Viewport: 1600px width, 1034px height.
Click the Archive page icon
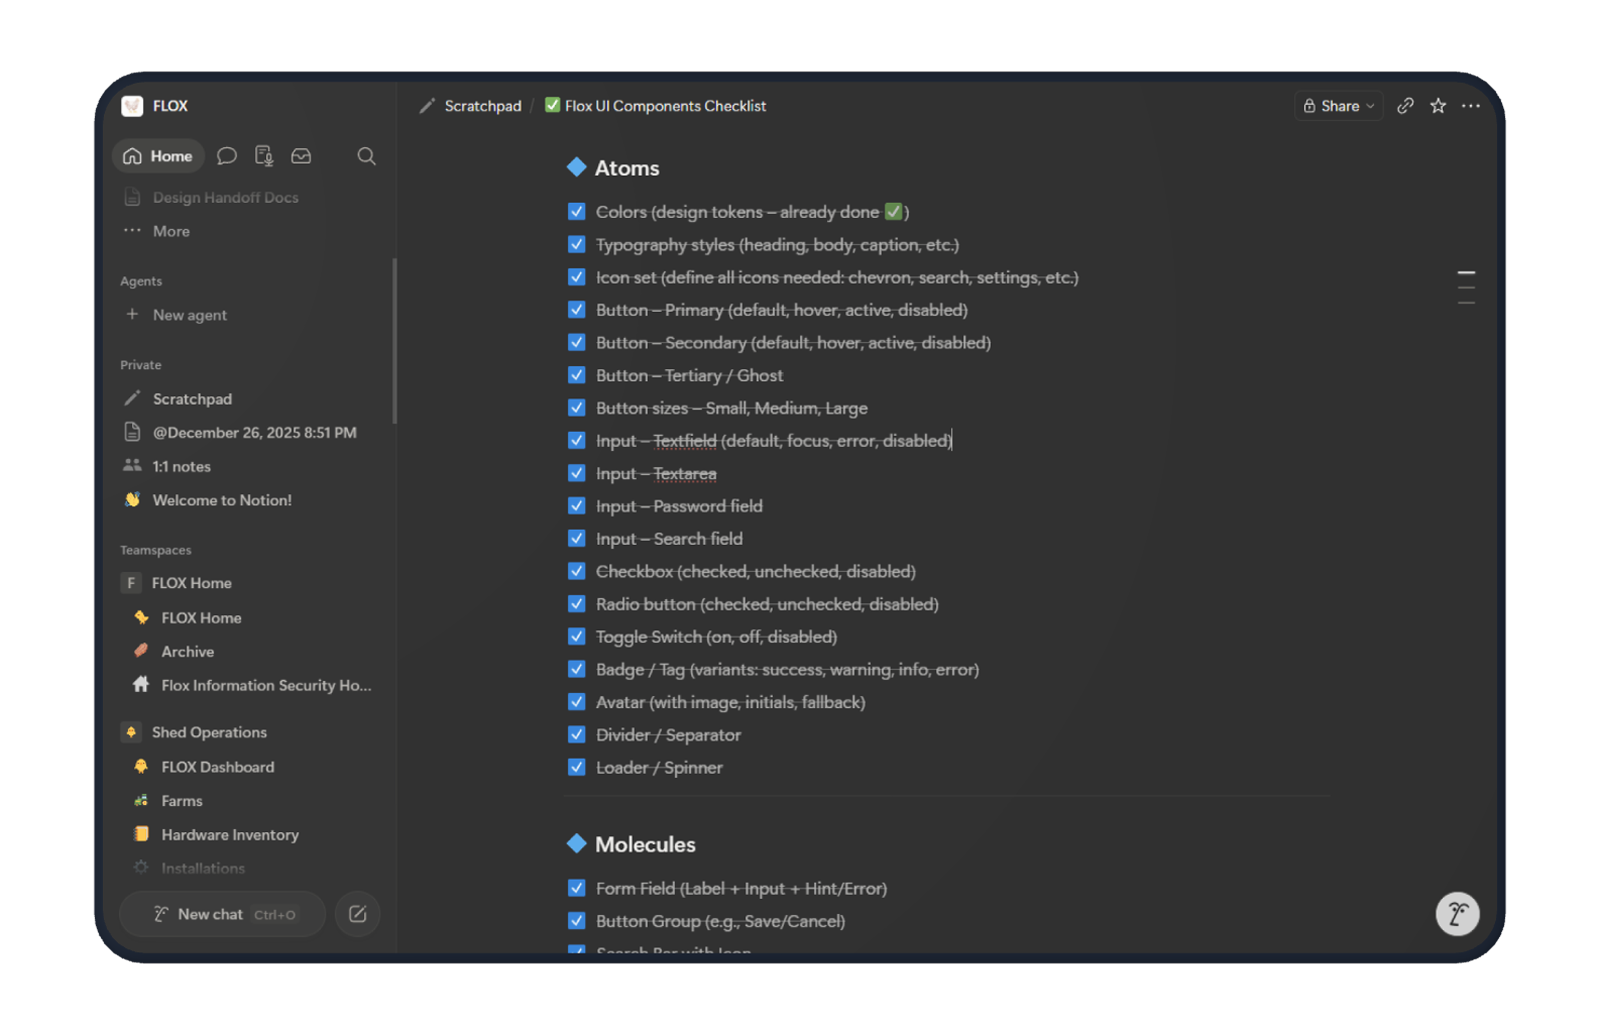(141, 651)
